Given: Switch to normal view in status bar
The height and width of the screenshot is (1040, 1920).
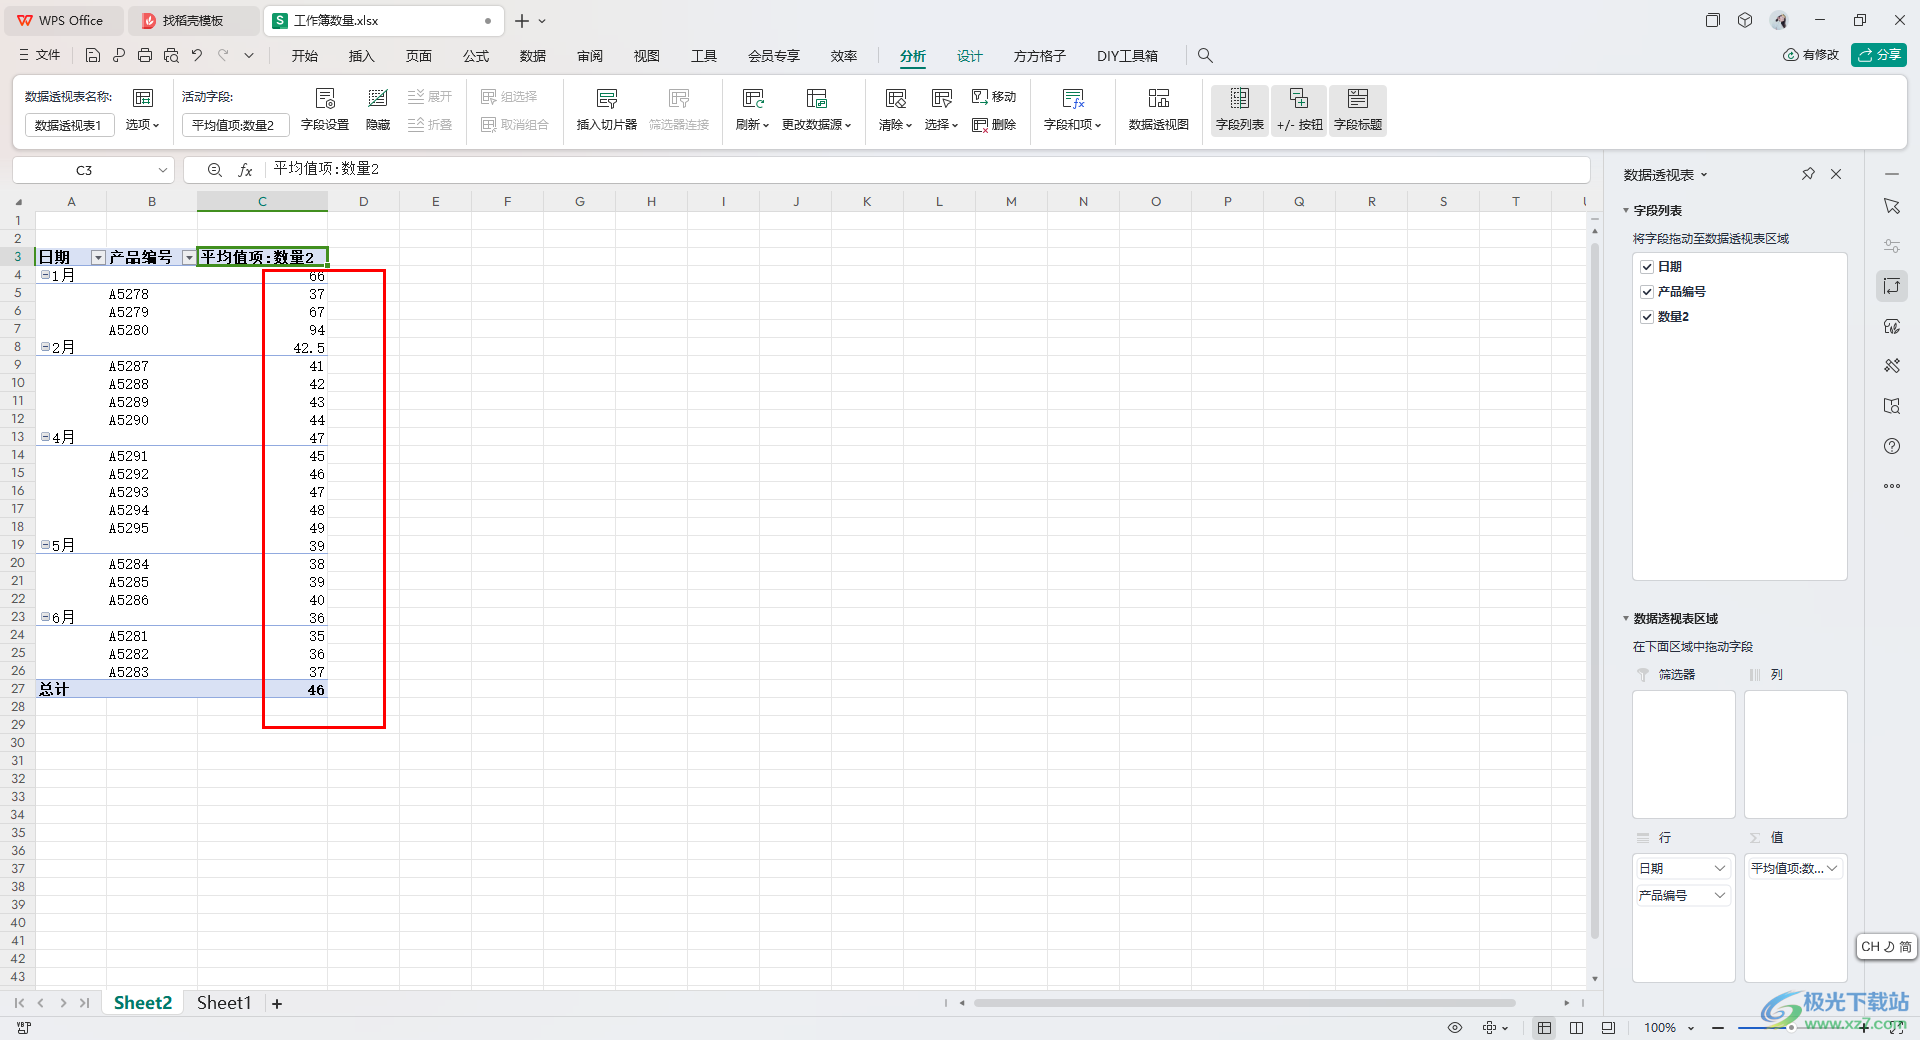Looking at the screenshot, I should click(x=1545, y=1028).
